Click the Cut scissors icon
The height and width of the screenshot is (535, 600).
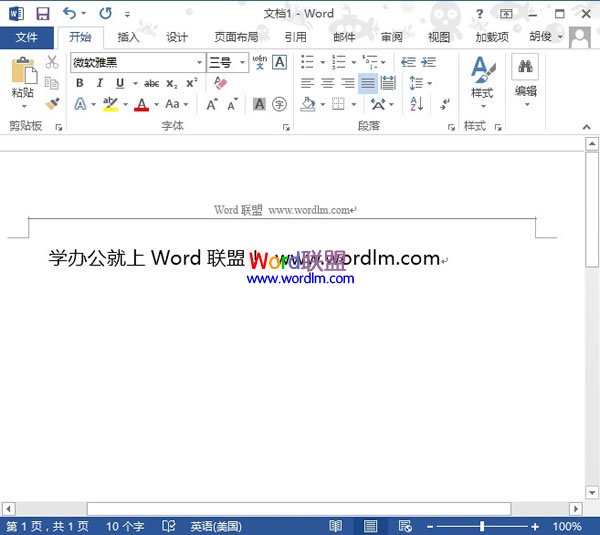coord(52,62)
